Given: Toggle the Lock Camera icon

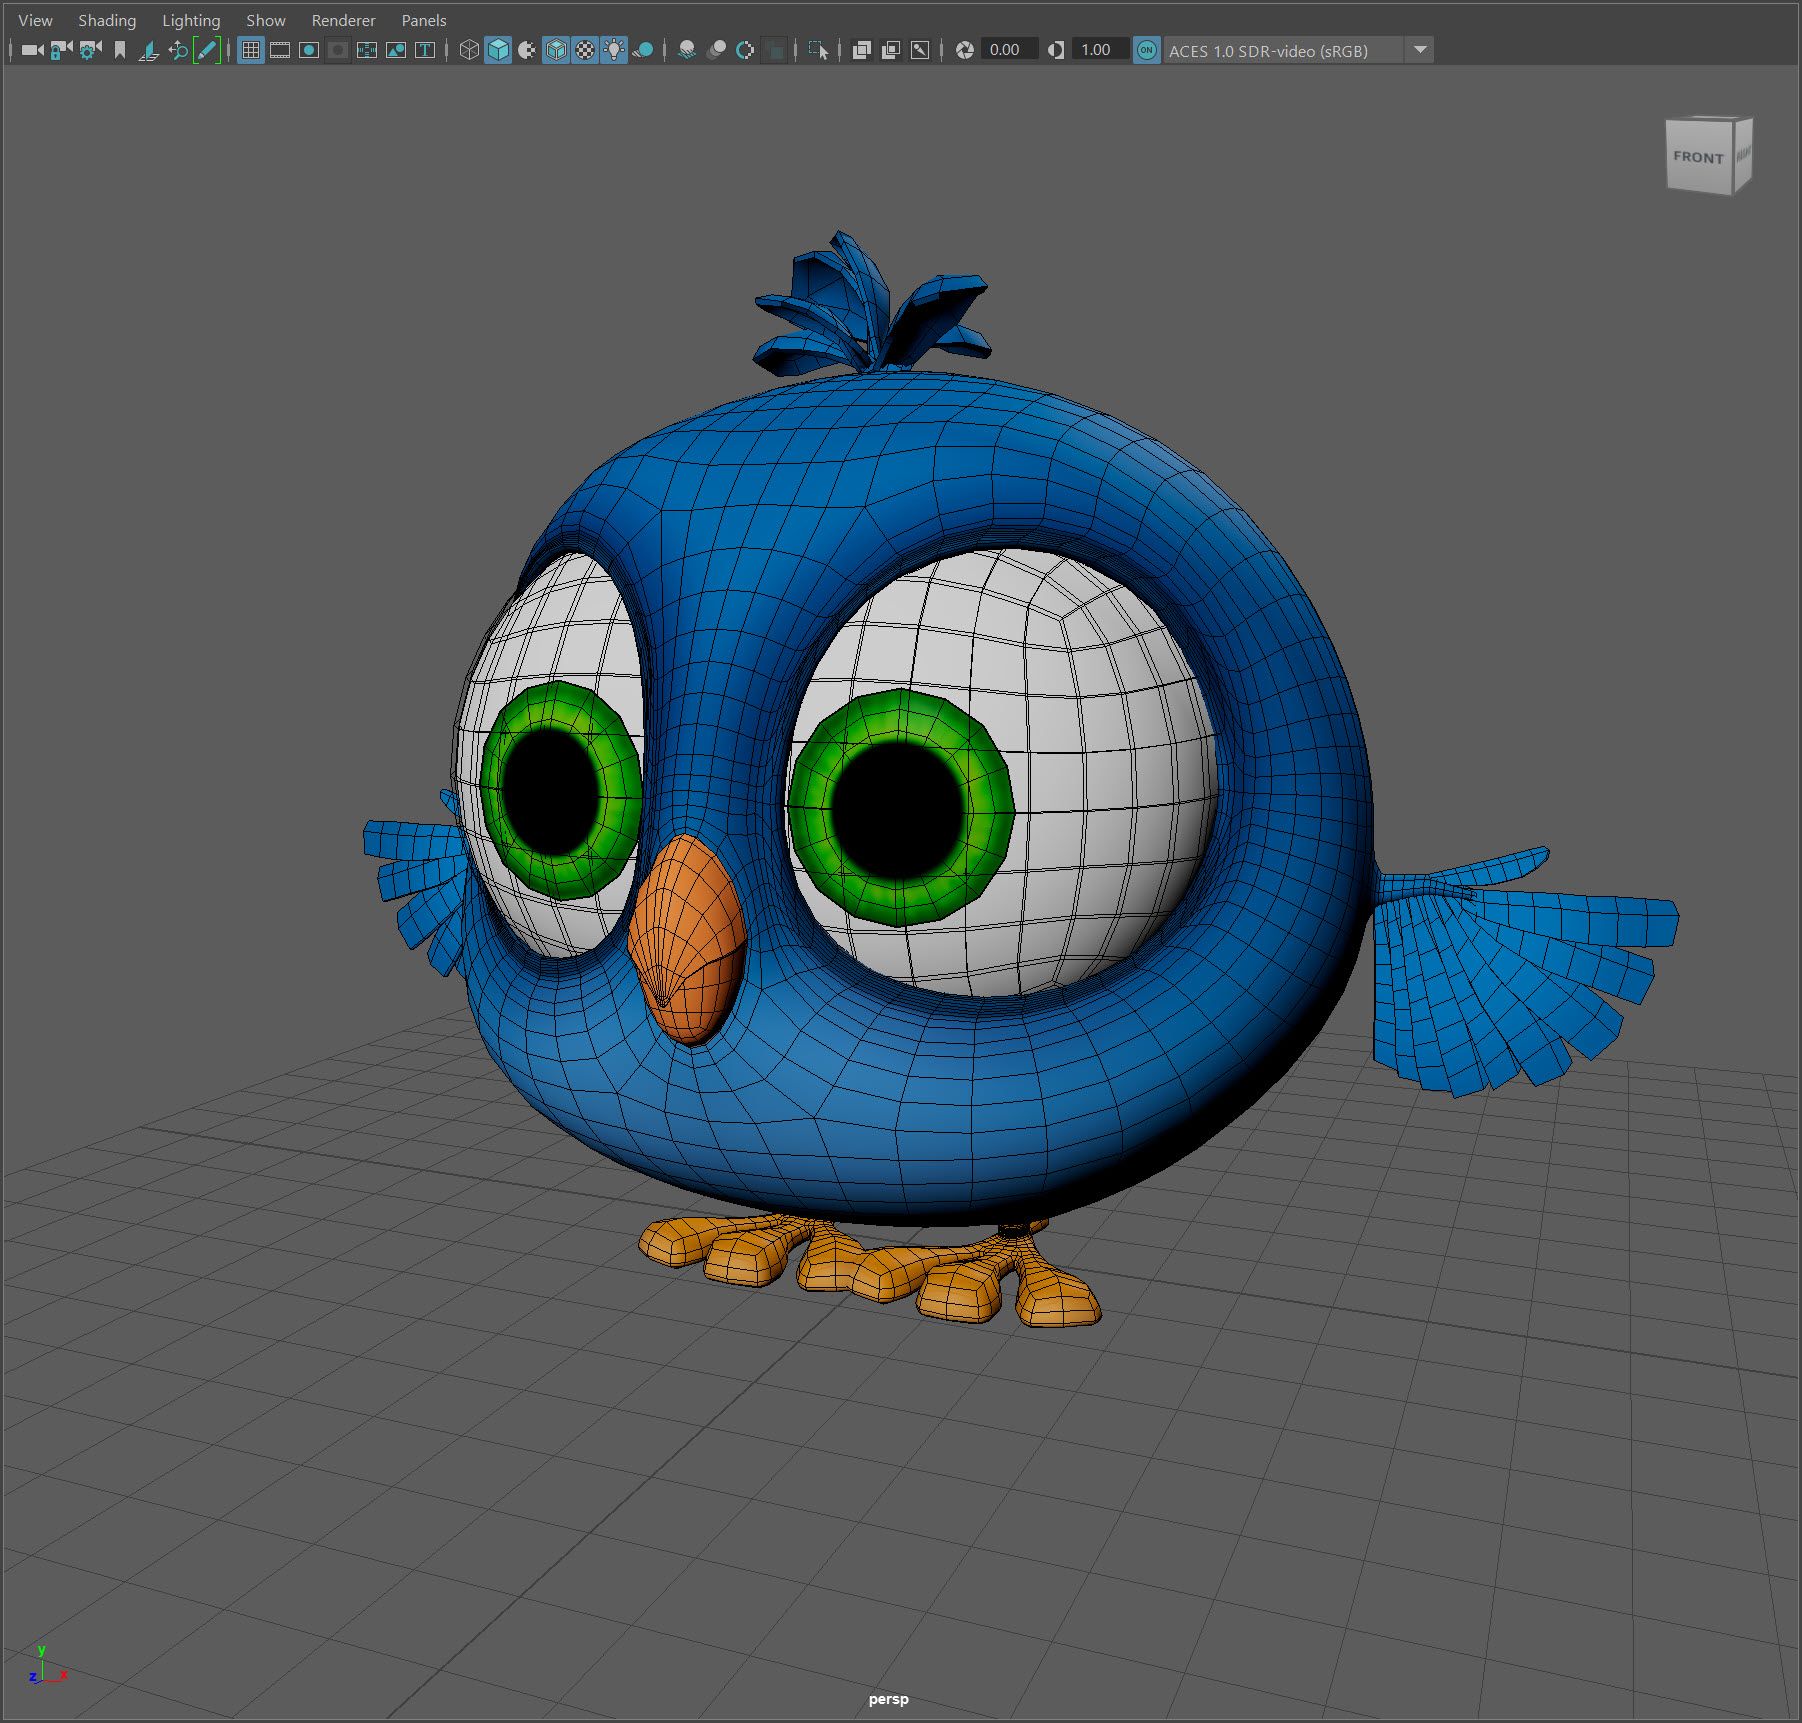Looking at the screenshot, I should (x=61, y=50).
